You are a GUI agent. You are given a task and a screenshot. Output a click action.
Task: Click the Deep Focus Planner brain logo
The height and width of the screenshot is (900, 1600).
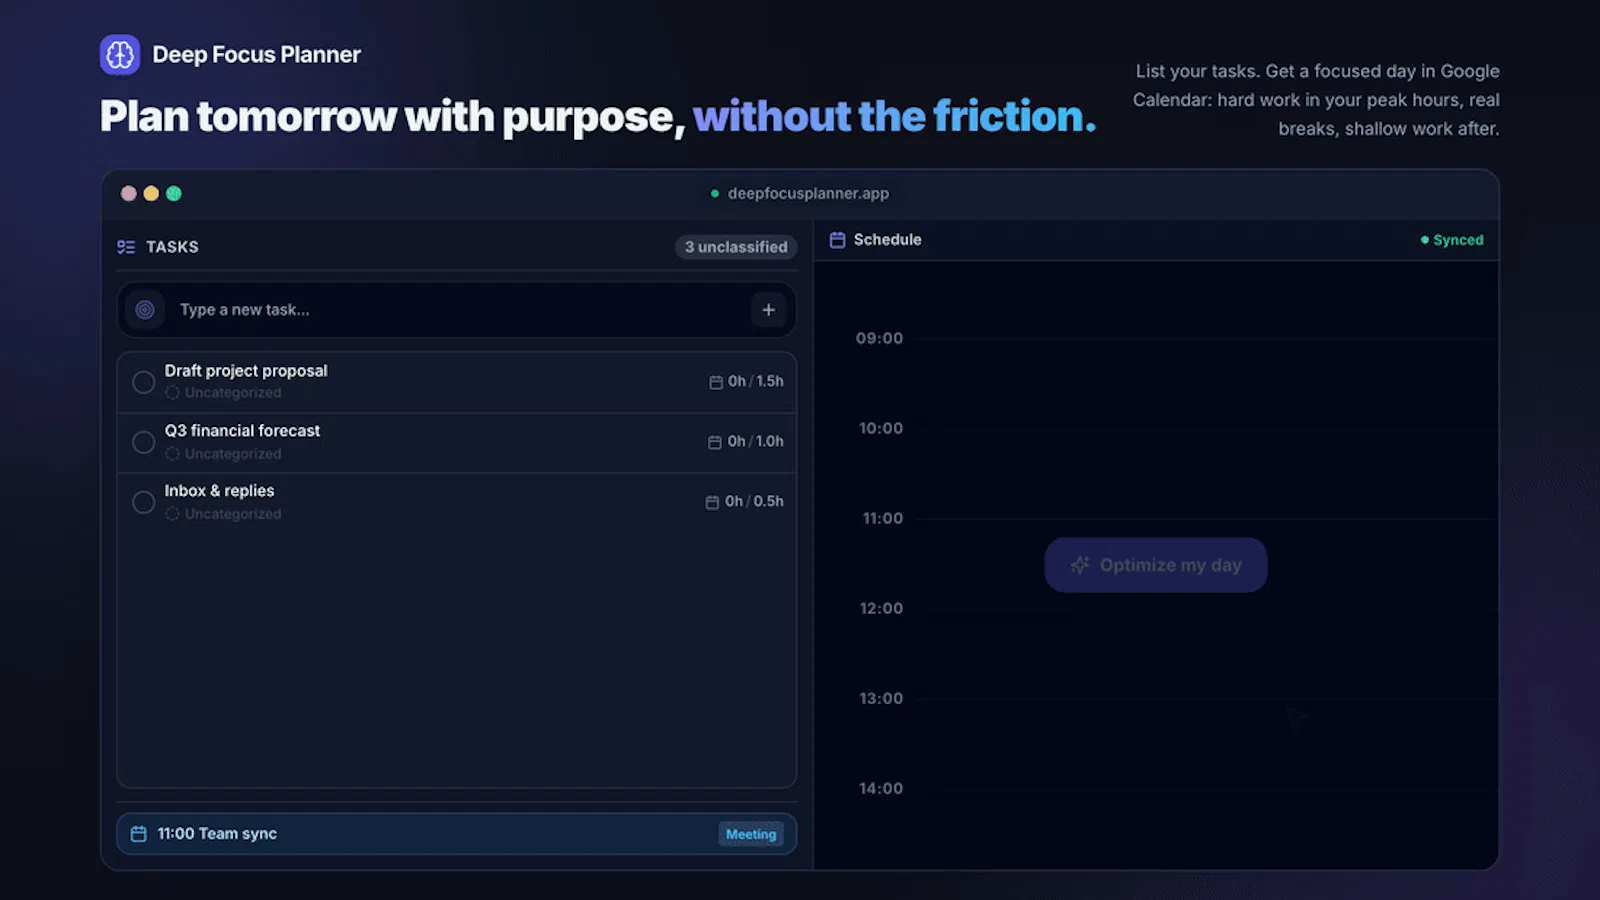[x=120, y=55]
